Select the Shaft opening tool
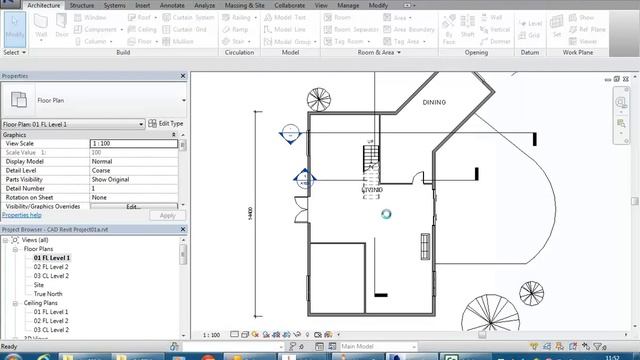 click(467, 26)
